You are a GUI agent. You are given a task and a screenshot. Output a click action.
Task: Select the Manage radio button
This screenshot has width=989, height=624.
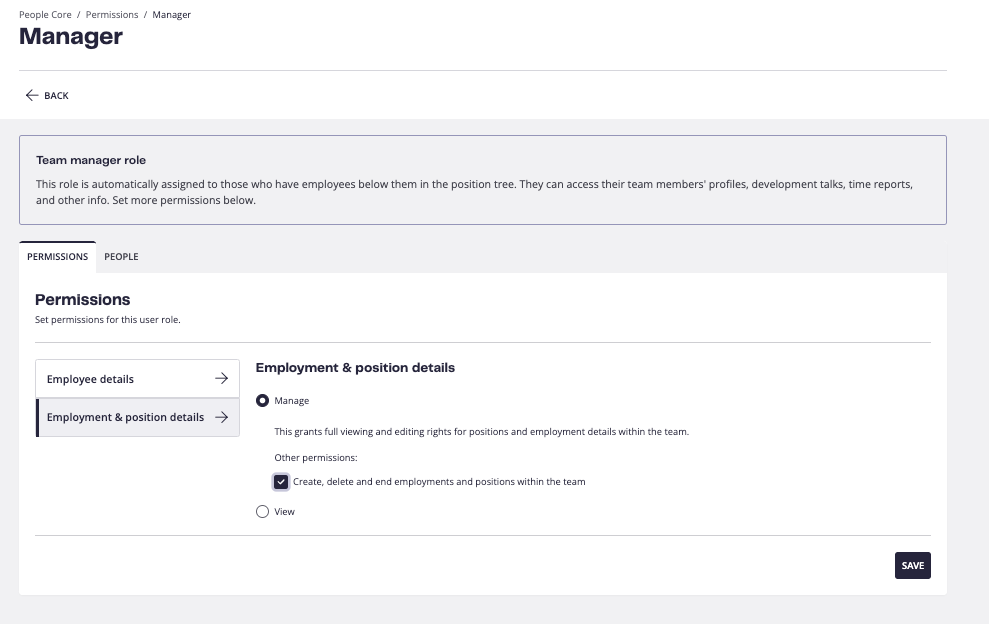pyautogui.click(x=262, y=401)
